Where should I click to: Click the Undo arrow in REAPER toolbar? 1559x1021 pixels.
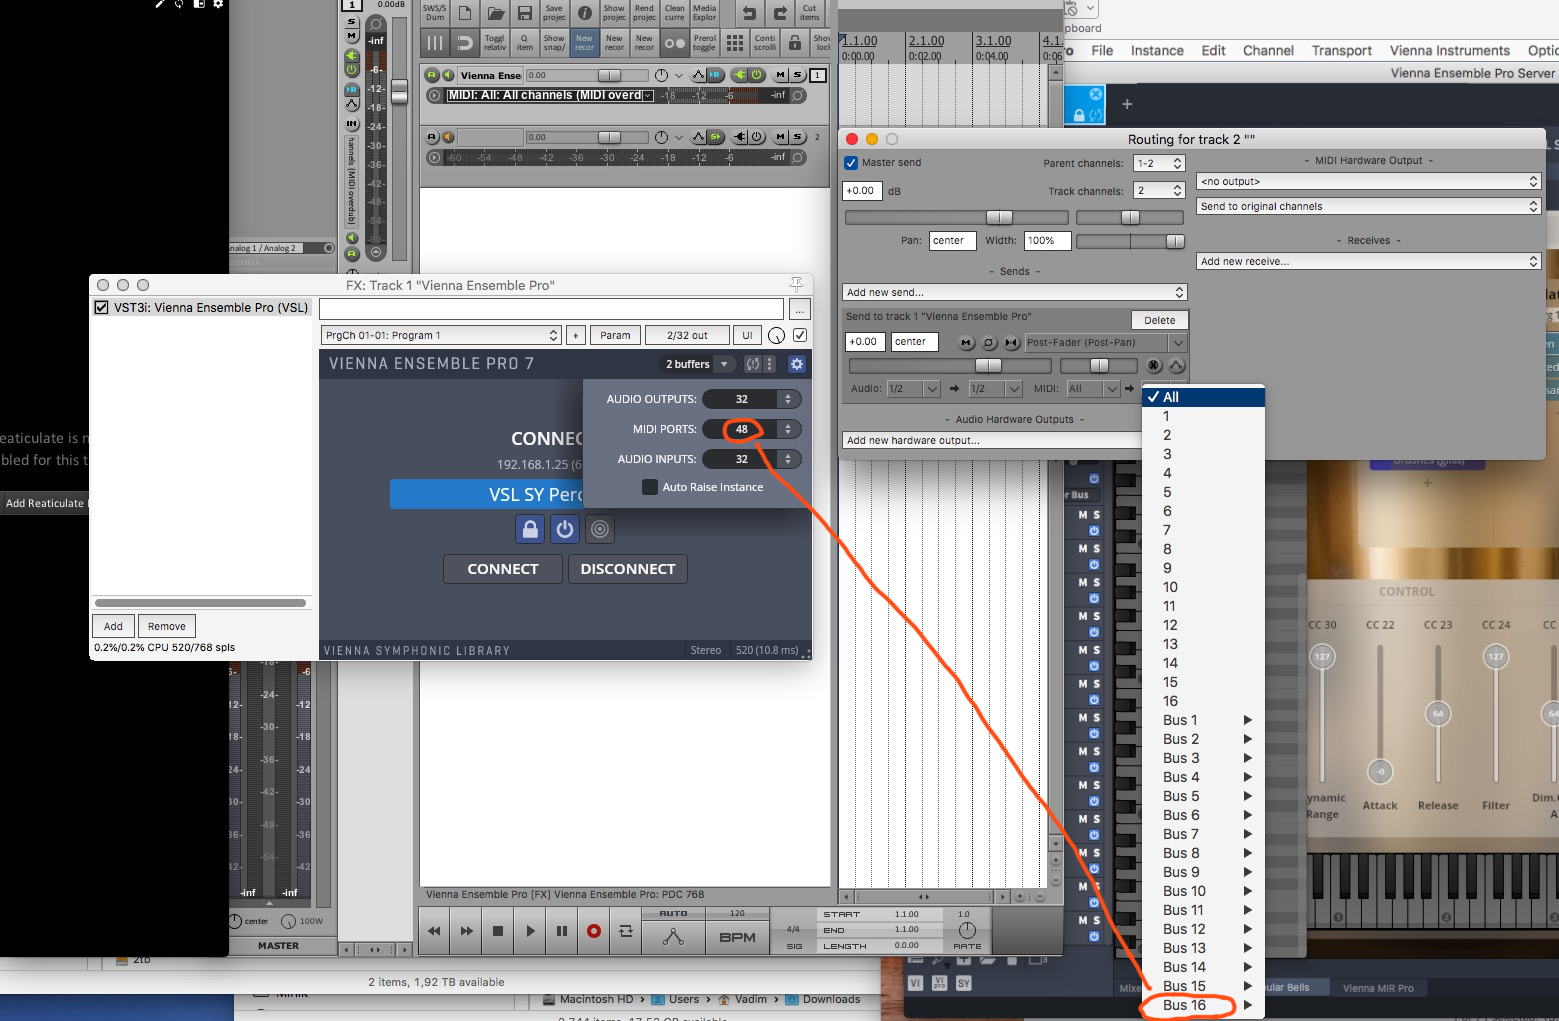pyautogui.click(x=749, y=13)
